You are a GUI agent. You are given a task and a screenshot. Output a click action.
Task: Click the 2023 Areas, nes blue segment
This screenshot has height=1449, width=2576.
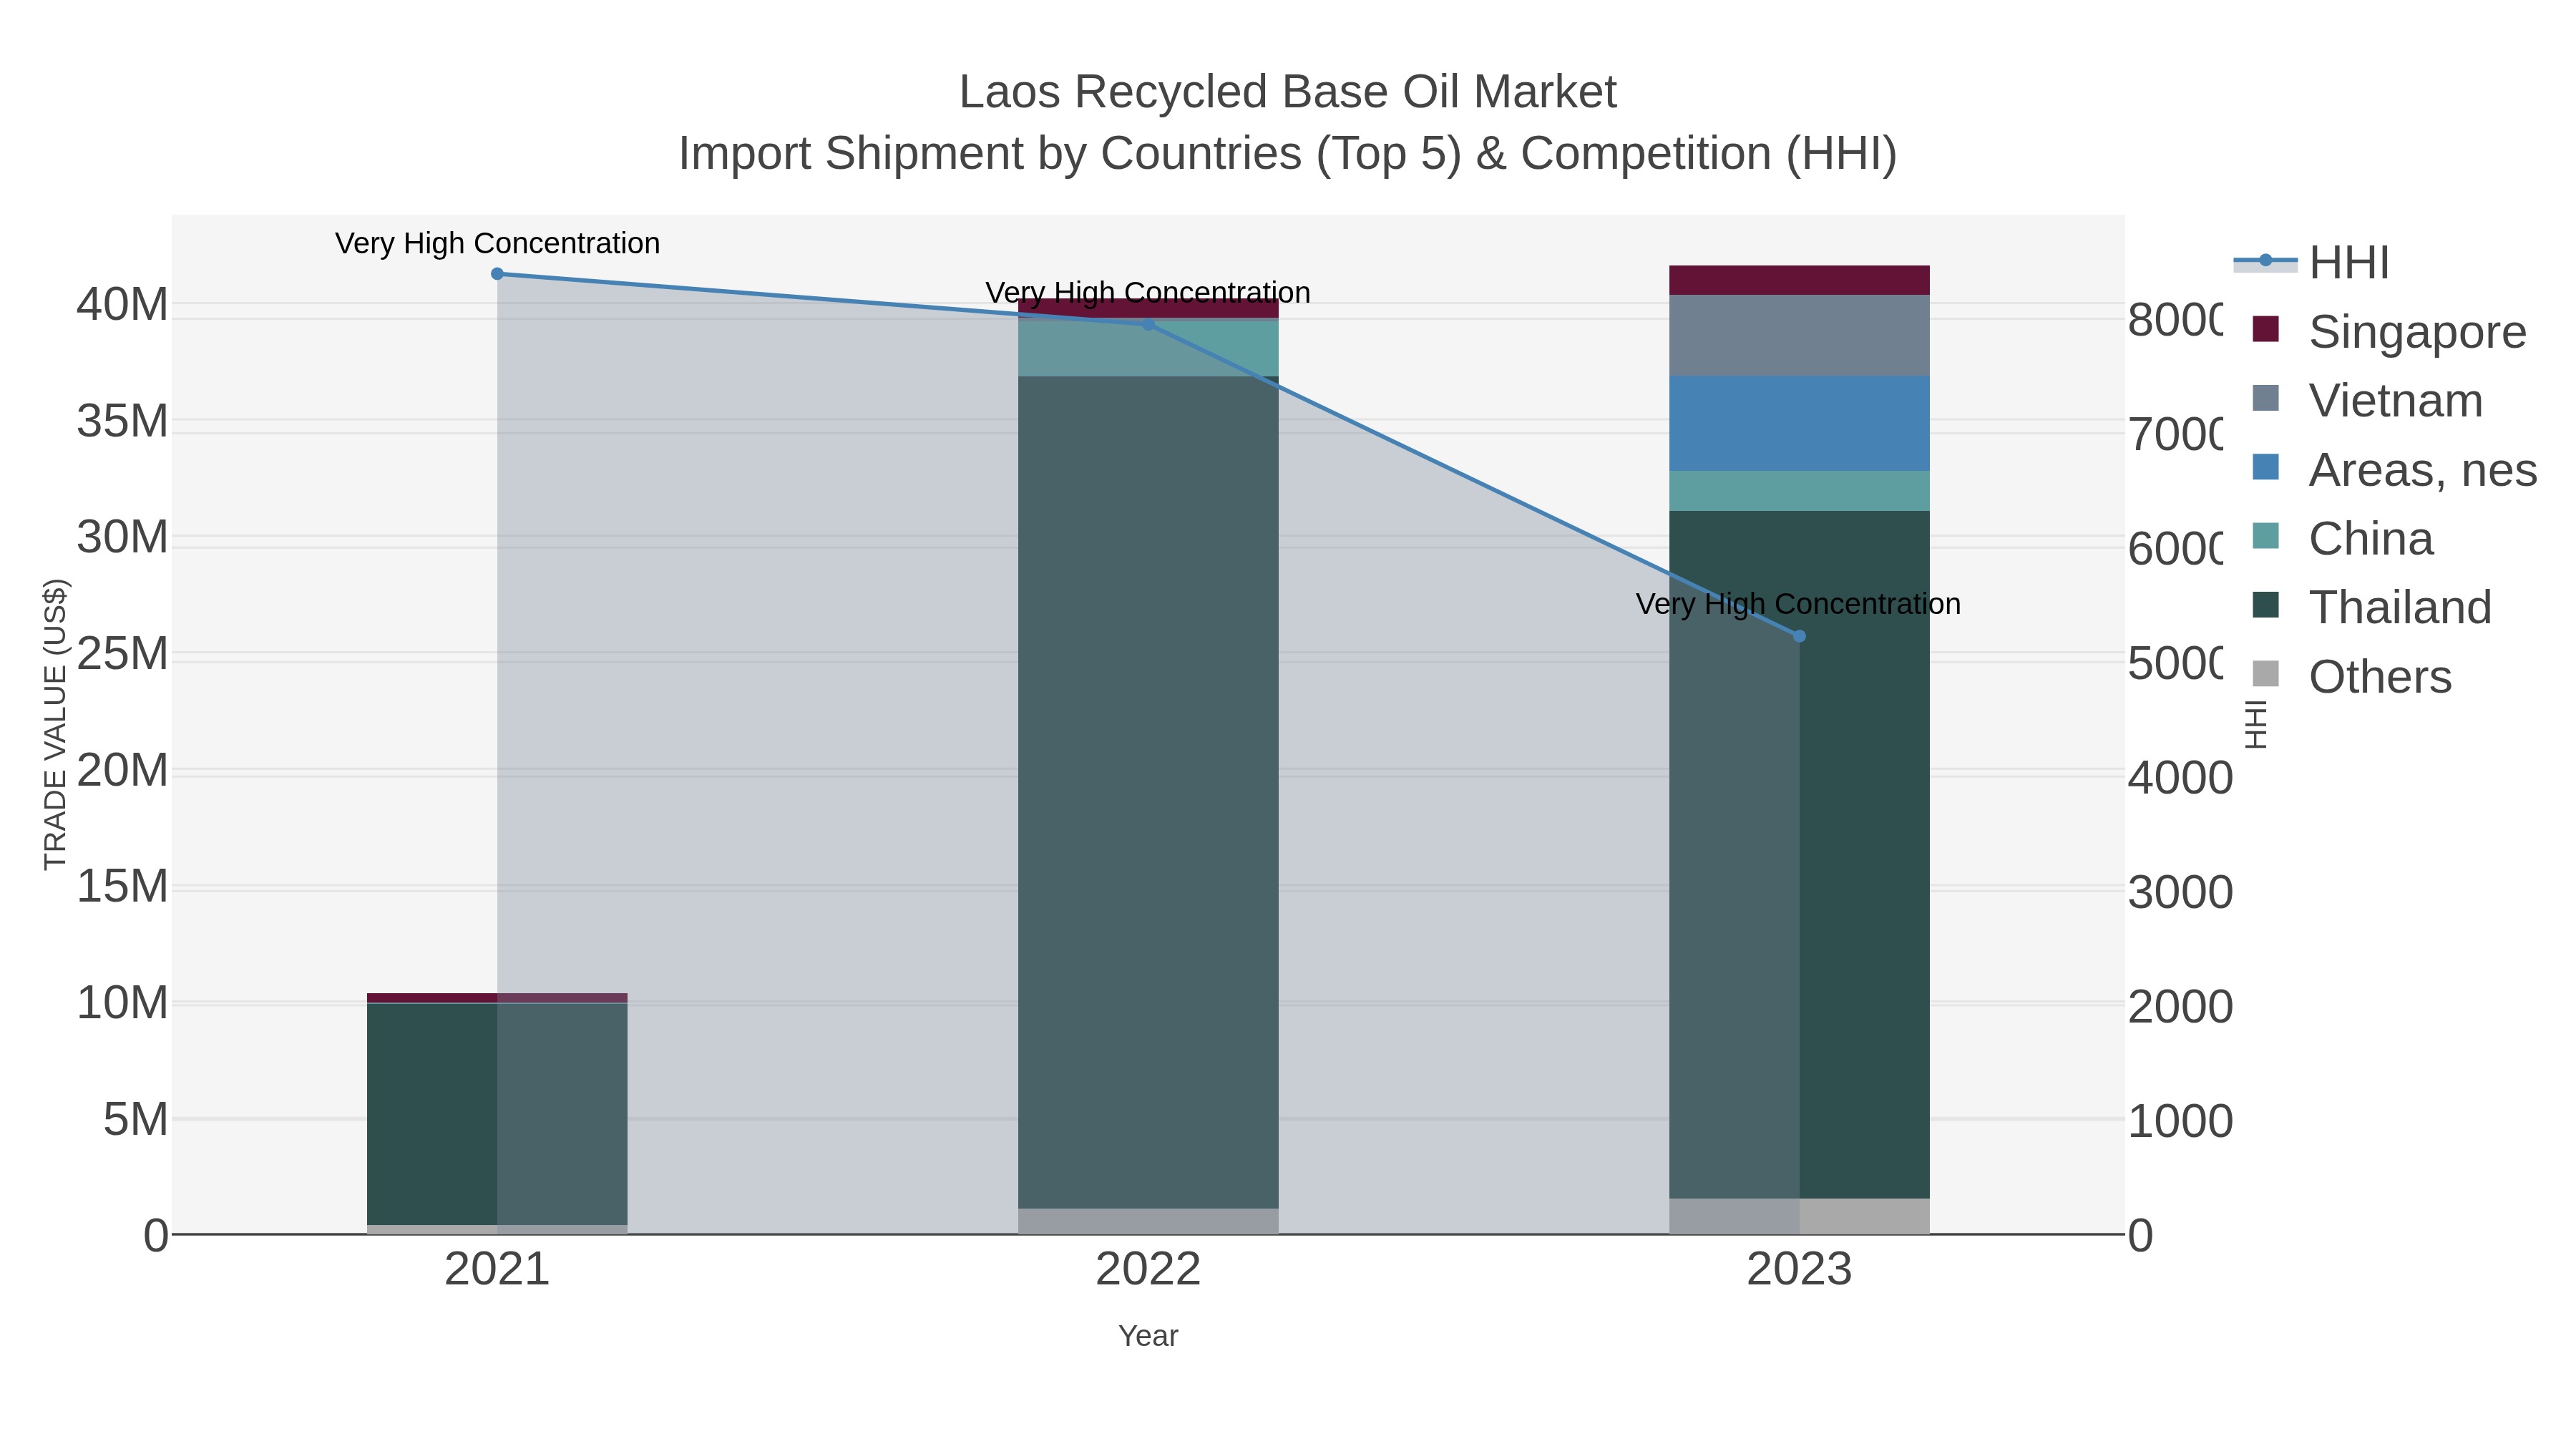pos(1799,423)
